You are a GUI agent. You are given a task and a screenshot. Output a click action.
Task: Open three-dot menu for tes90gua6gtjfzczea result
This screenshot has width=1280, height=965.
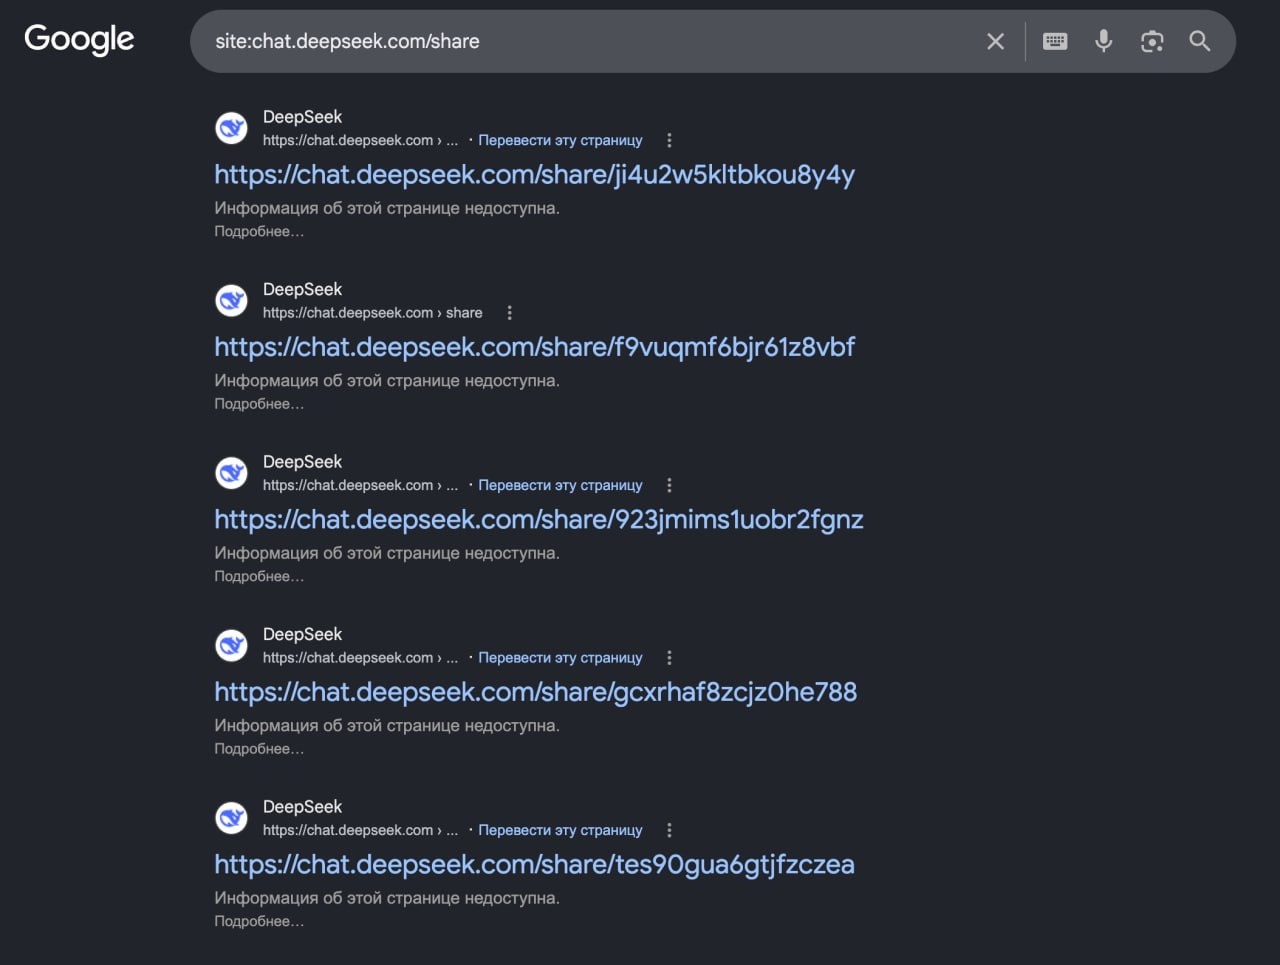pyautogui.click(x=669, y=830)
